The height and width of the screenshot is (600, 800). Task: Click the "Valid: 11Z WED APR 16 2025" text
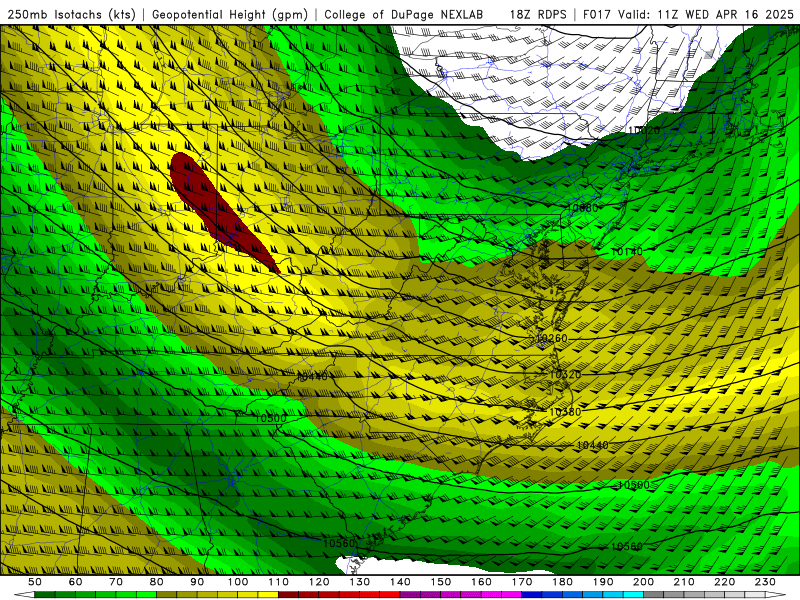coord(706,14)
